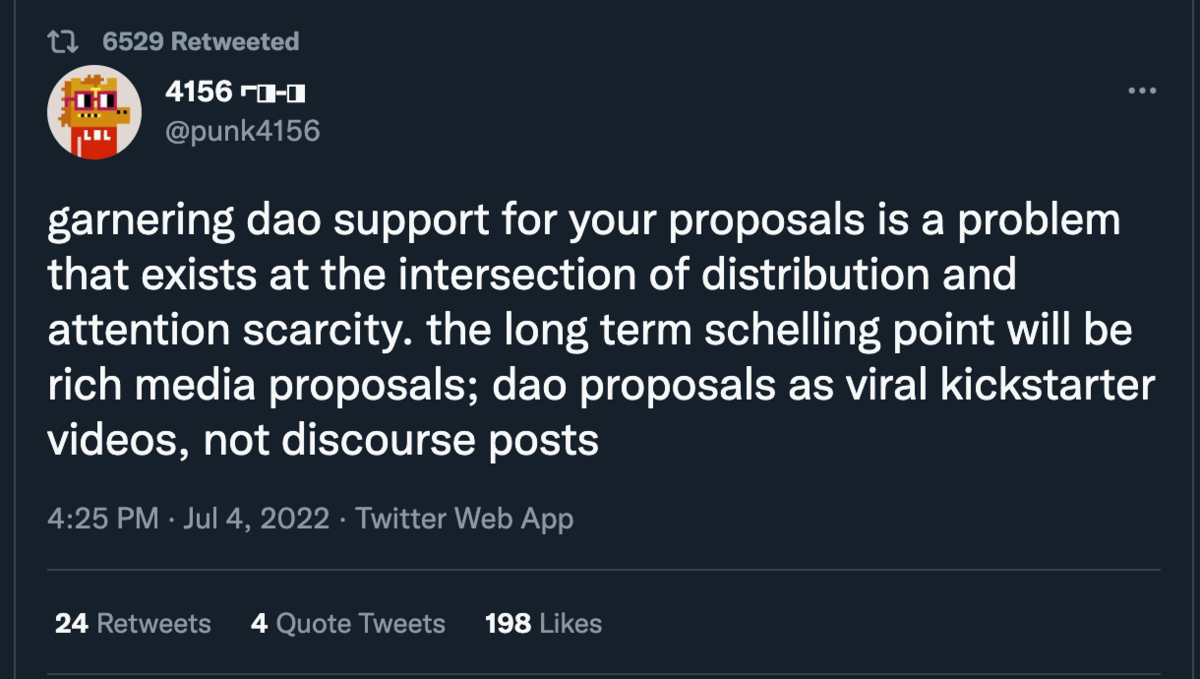
Task: Click the pixel glasses emoji beside the name
Action: 272,95
